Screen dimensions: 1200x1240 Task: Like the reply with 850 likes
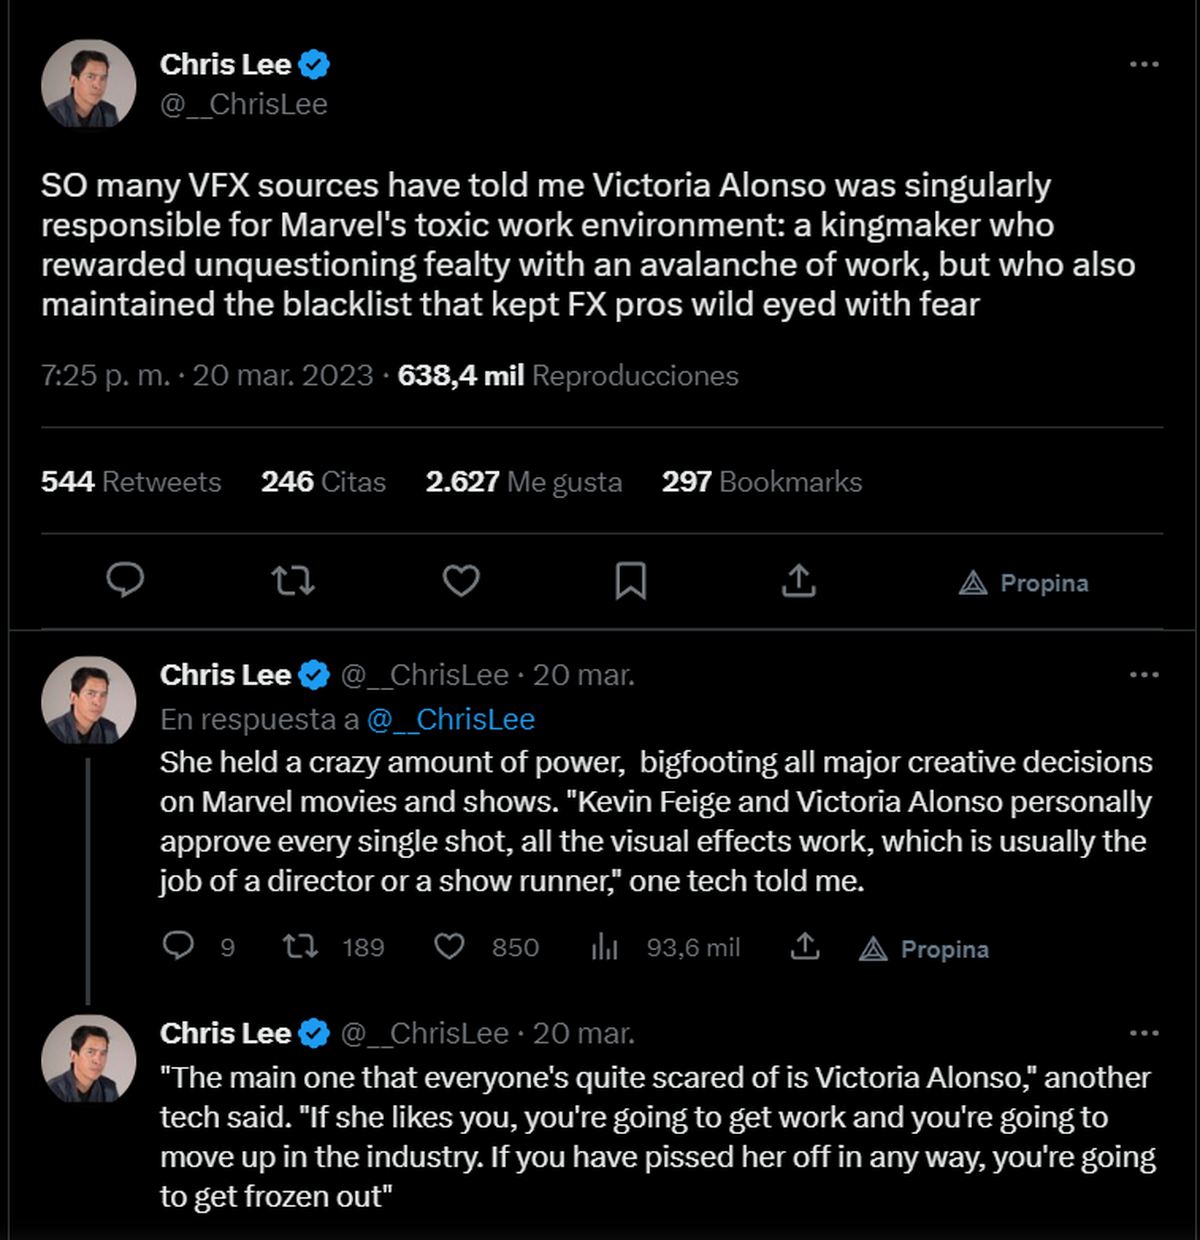coord(449,946)
